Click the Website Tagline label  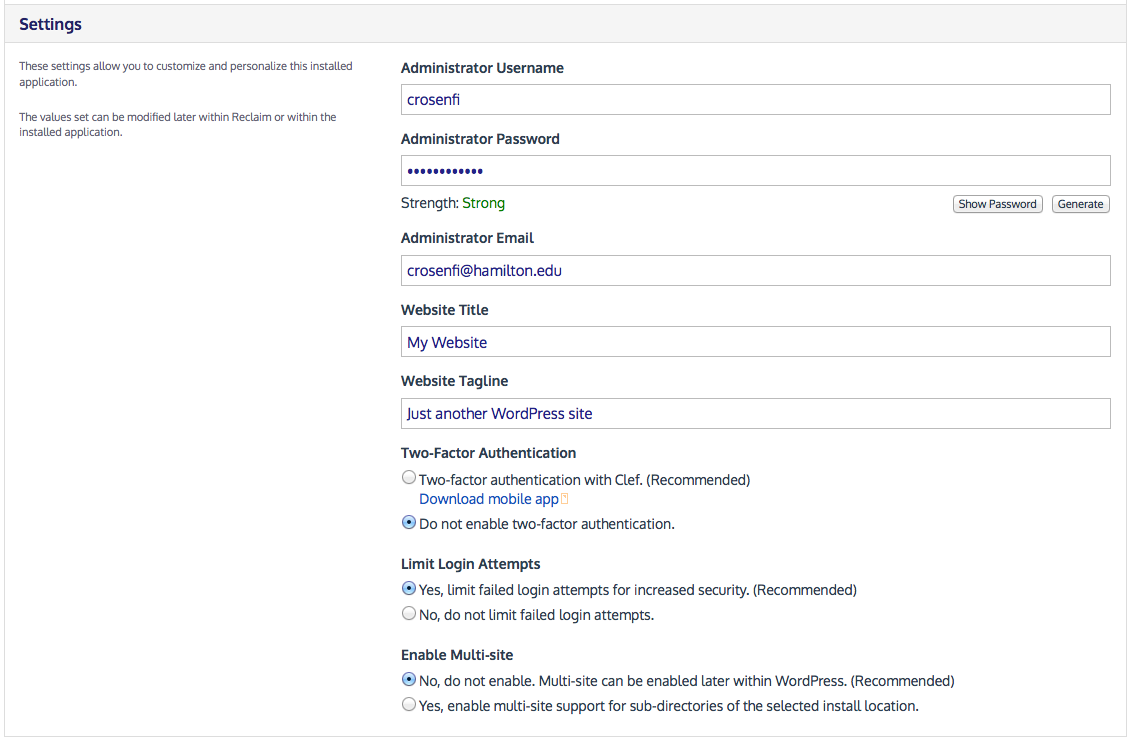[454, 381]
